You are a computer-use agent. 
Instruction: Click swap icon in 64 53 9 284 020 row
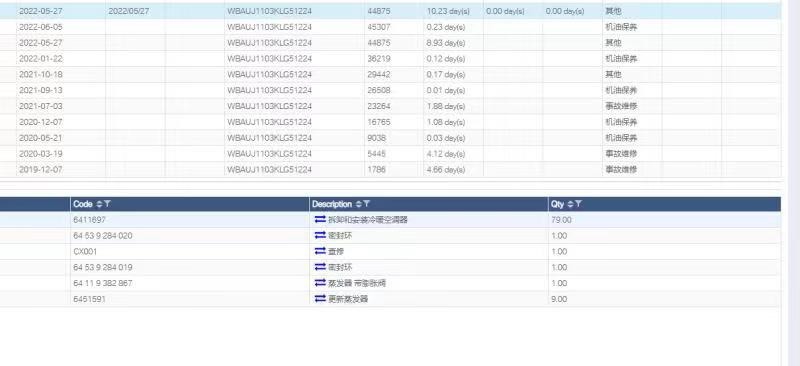[320, 235]
